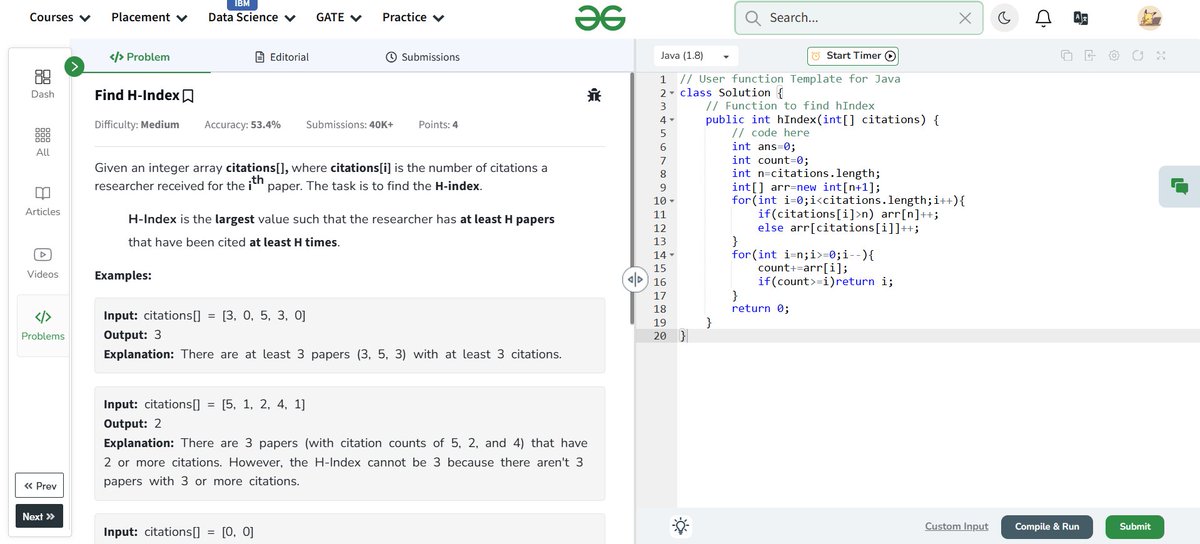The image size is (1200, 544).
Task: Click the import code icon in editor toolbar
Action: tap(1090, 56)
